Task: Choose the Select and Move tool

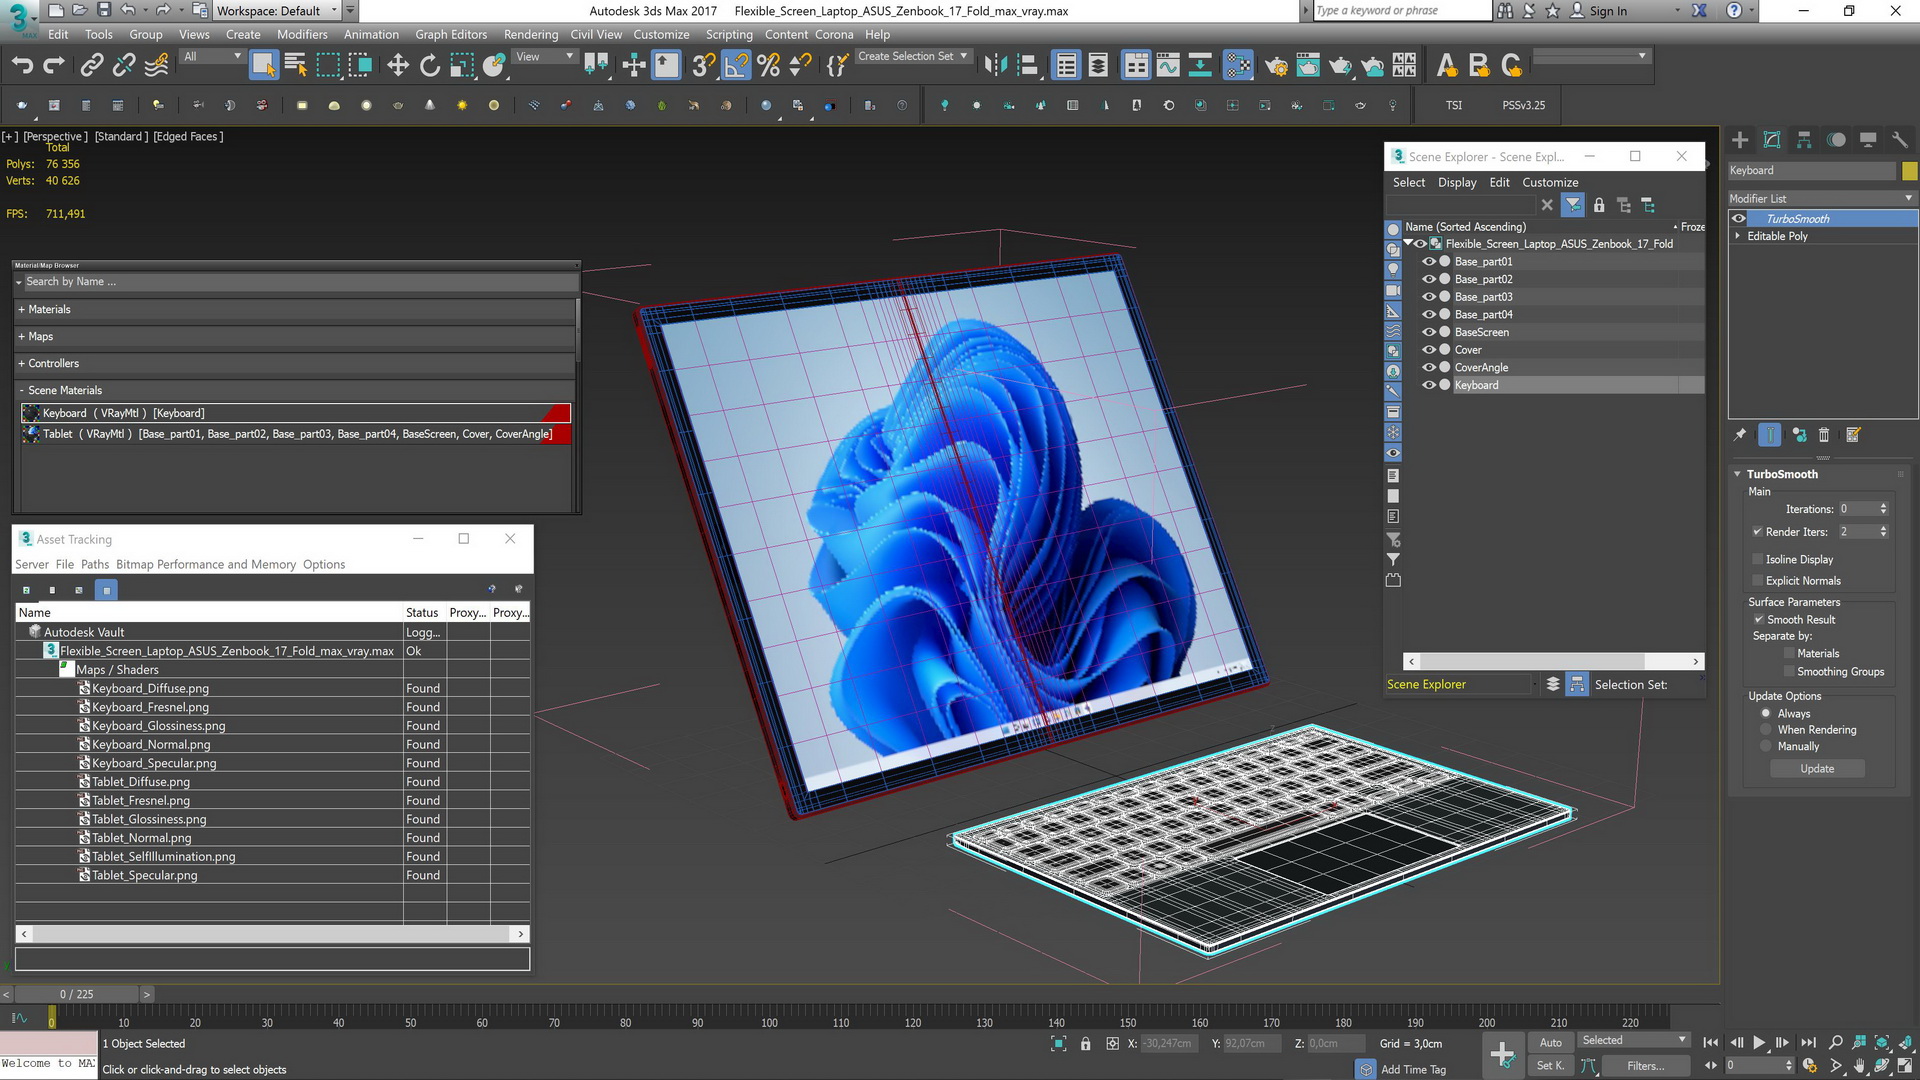Action: click(x=398, y=66)
